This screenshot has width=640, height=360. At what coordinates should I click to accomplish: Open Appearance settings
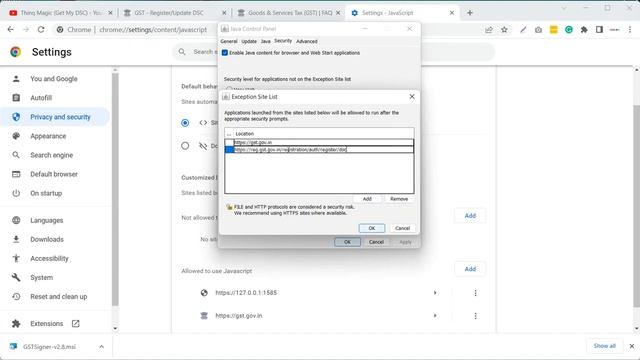[x=48, y=136]
